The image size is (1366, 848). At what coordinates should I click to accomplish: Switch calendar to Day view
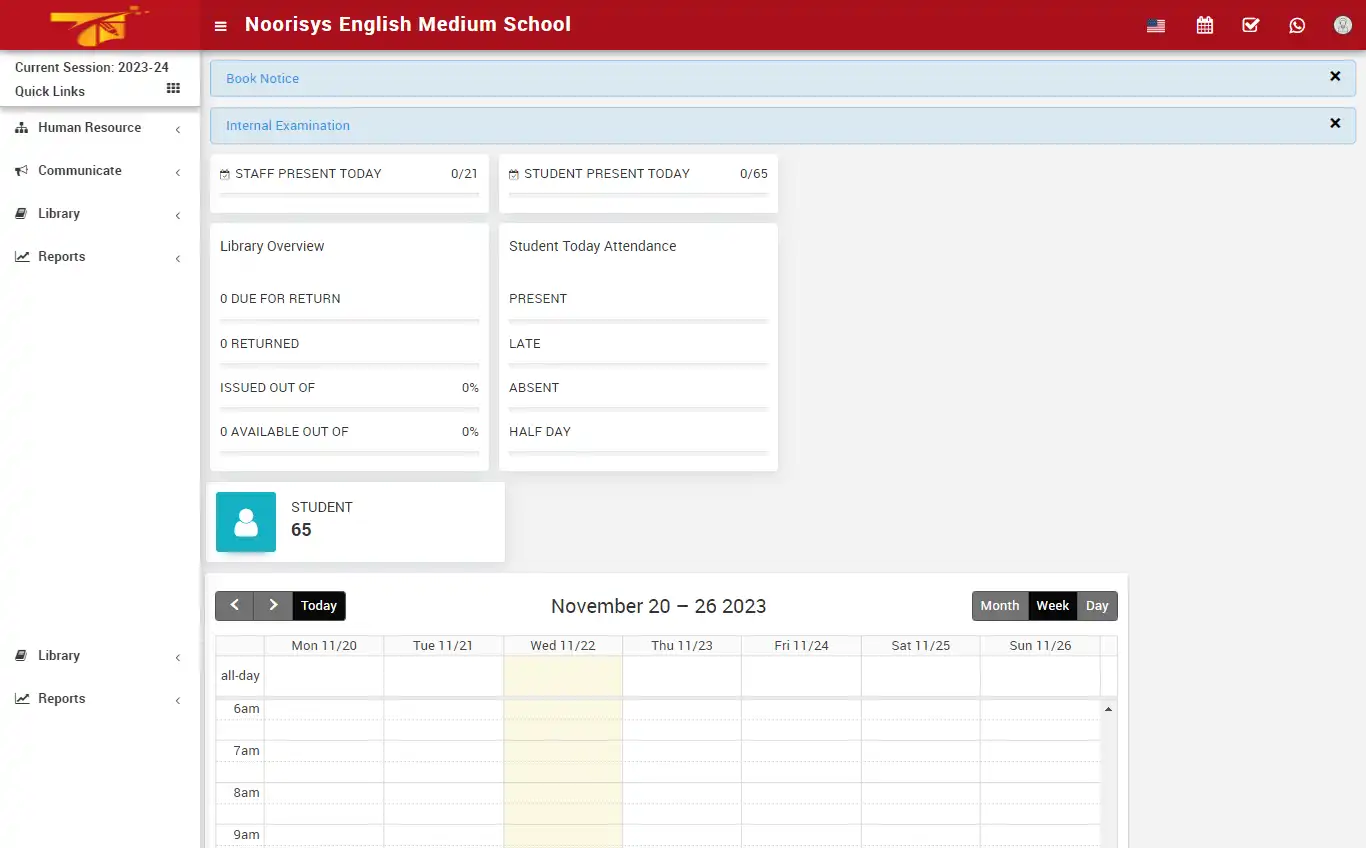coord(1096,605)
